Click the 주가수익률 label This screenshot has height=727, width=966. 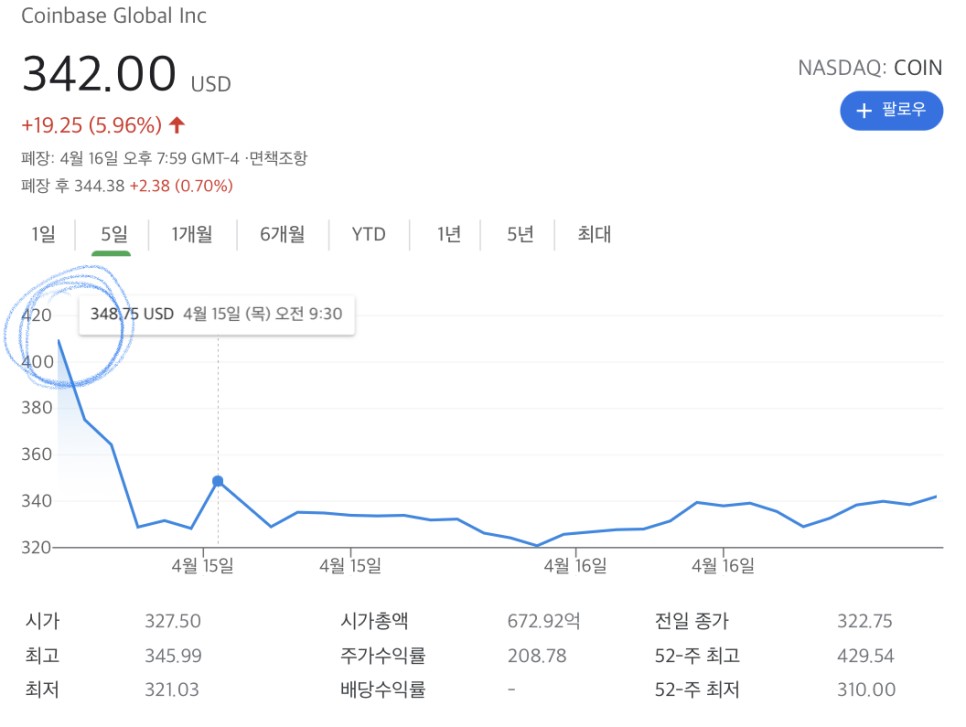point(383,656)
